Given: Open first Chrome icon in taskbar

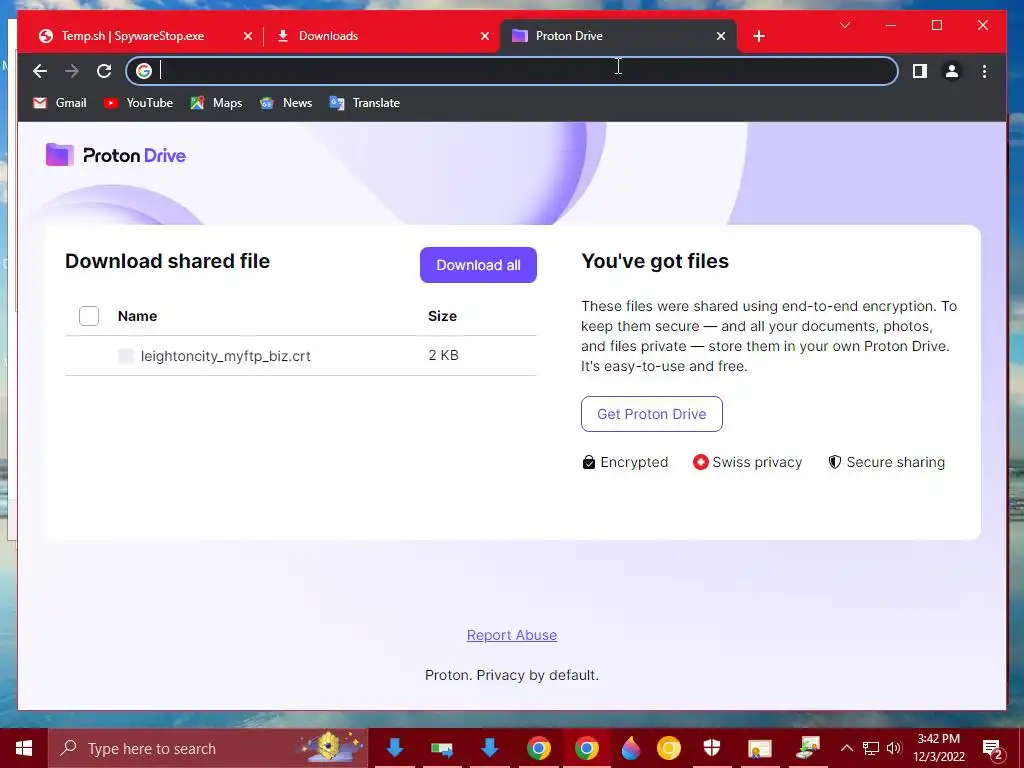Looking at the screenshot, I should point(539,748).
